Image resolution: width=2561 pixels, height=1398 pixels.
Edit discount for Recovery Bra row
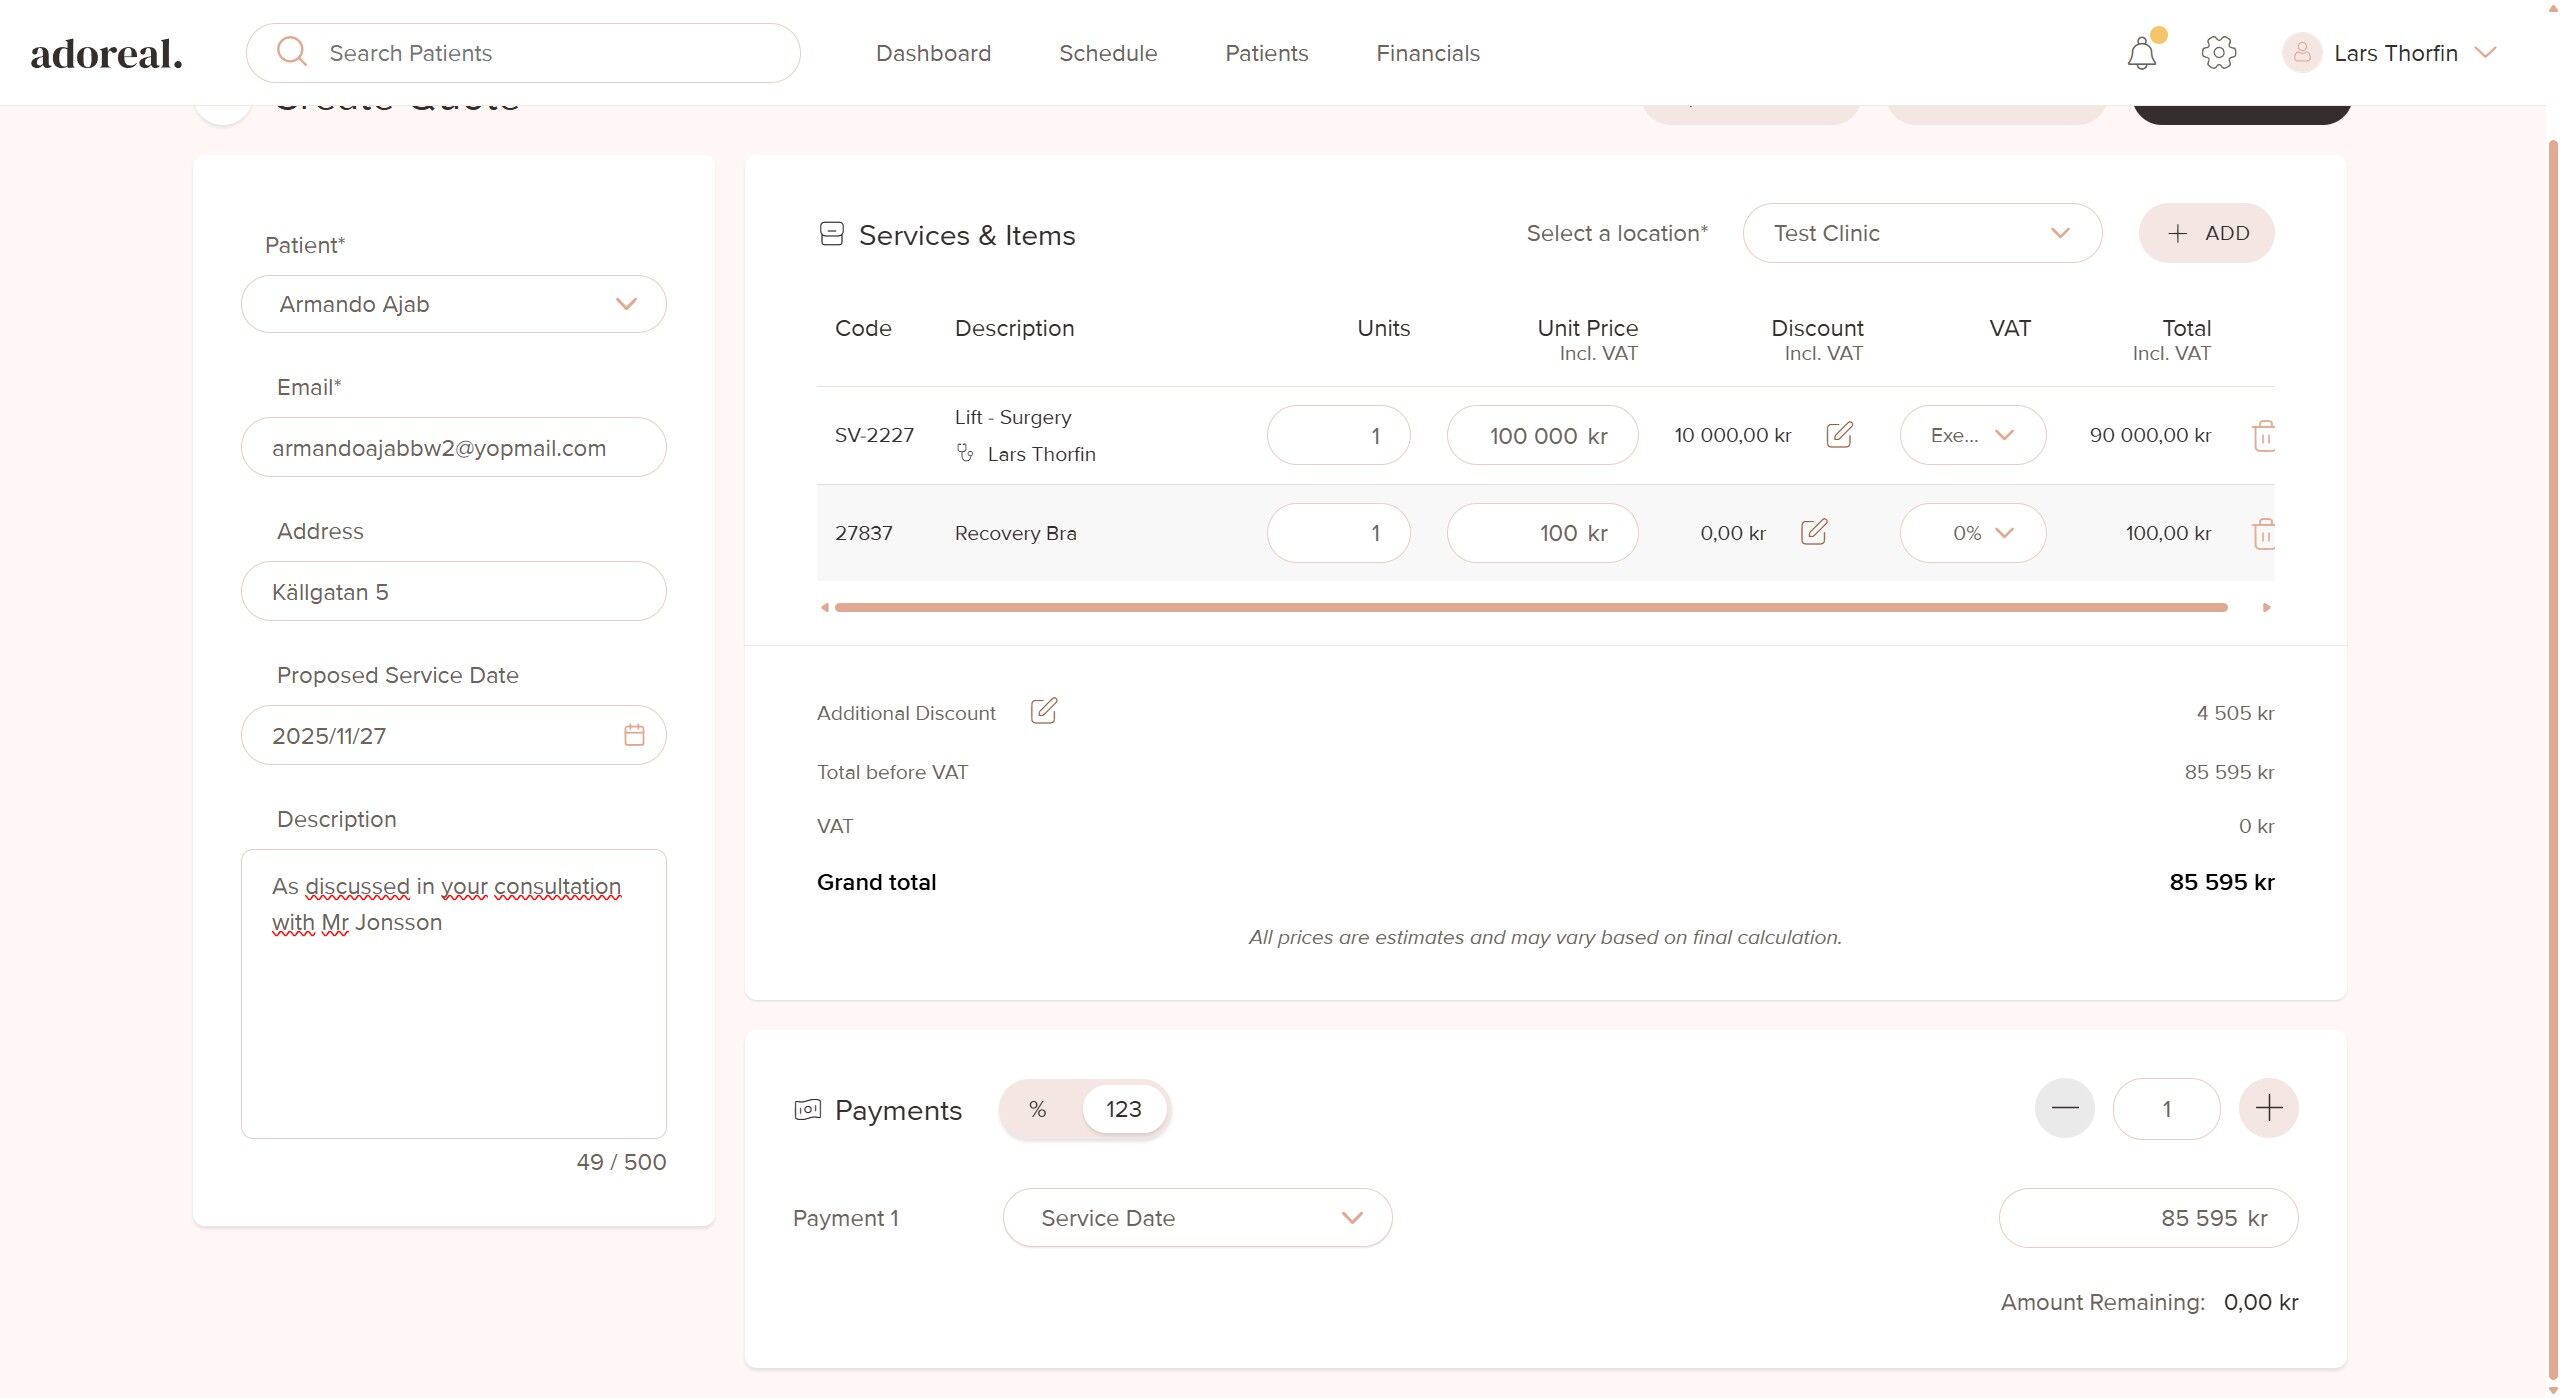1814,532
